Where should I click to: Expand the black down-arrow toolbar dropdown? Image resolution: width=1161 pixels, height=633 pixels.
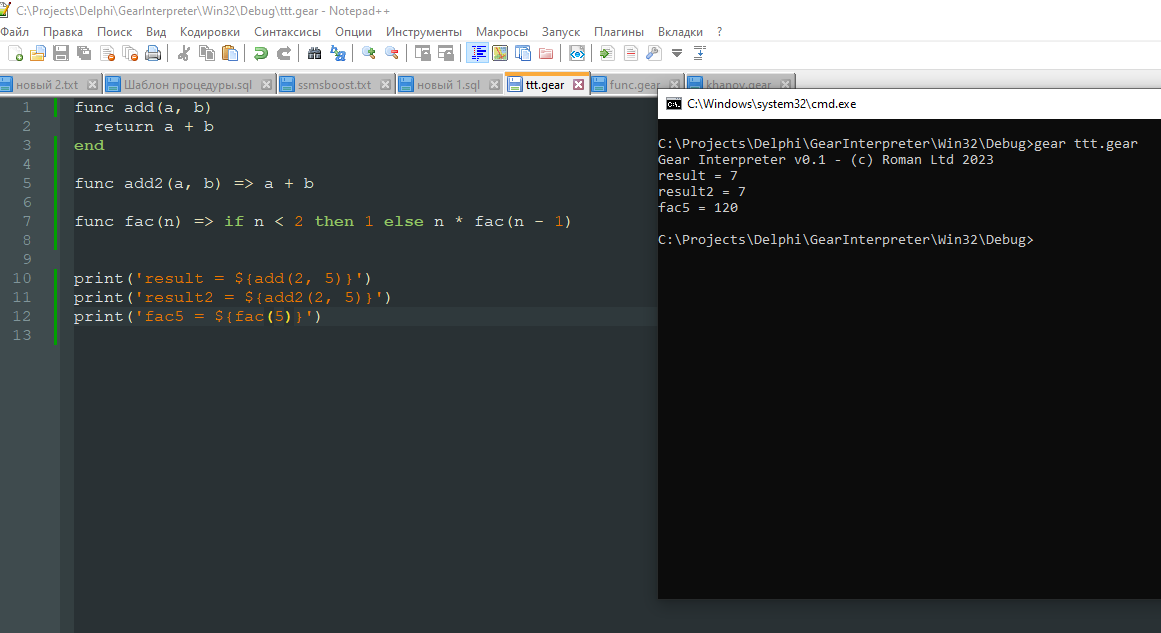click(x=677, y=53)
